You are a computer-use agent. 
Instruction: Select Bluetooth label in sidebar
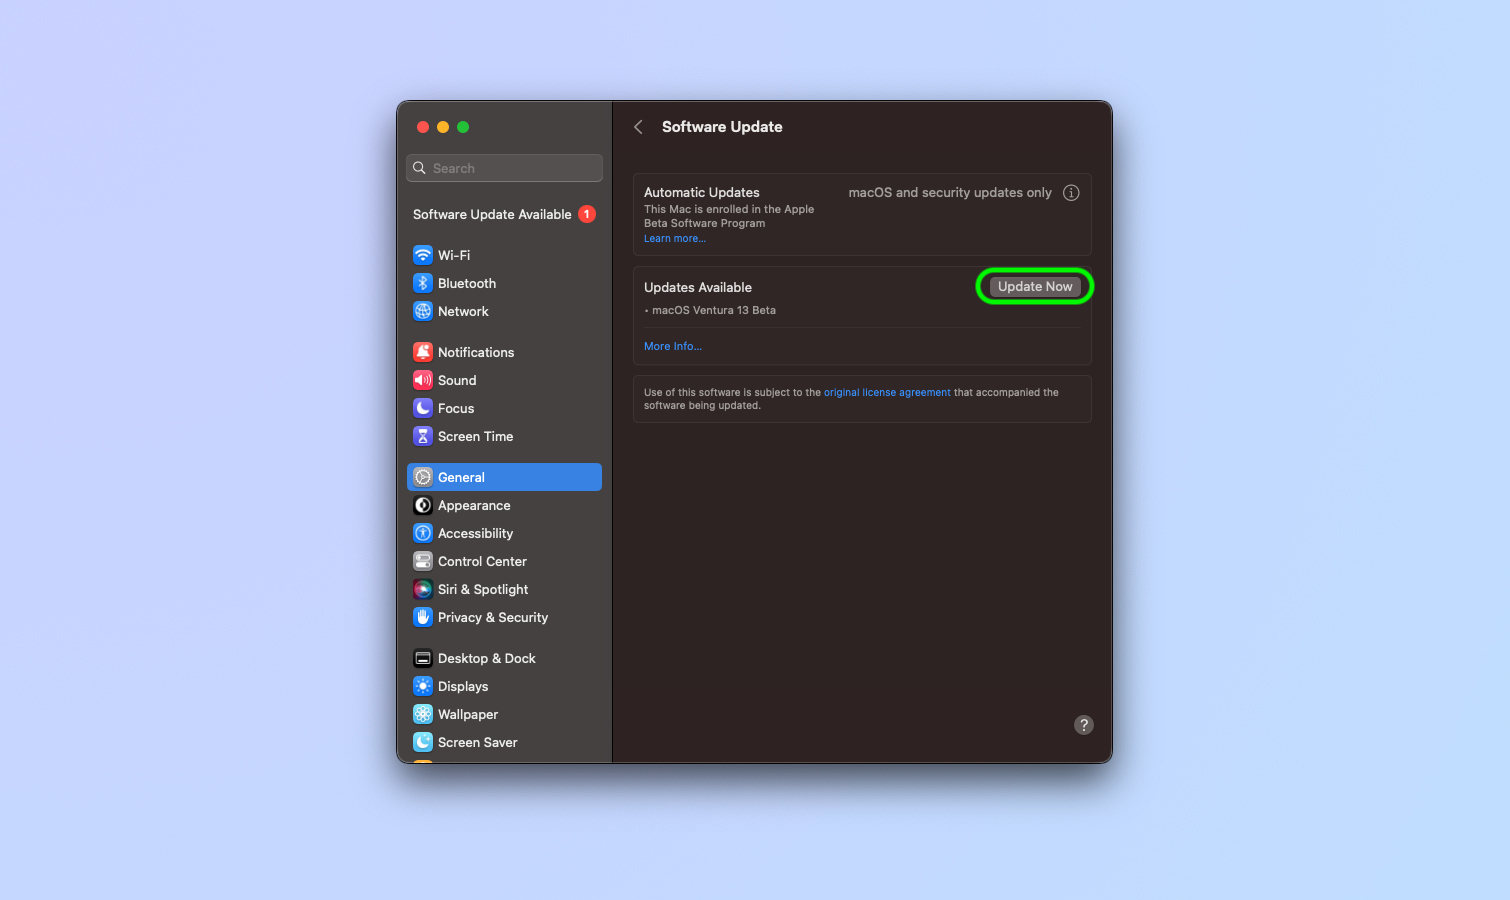pyautogui.click(x=467, y=283)
